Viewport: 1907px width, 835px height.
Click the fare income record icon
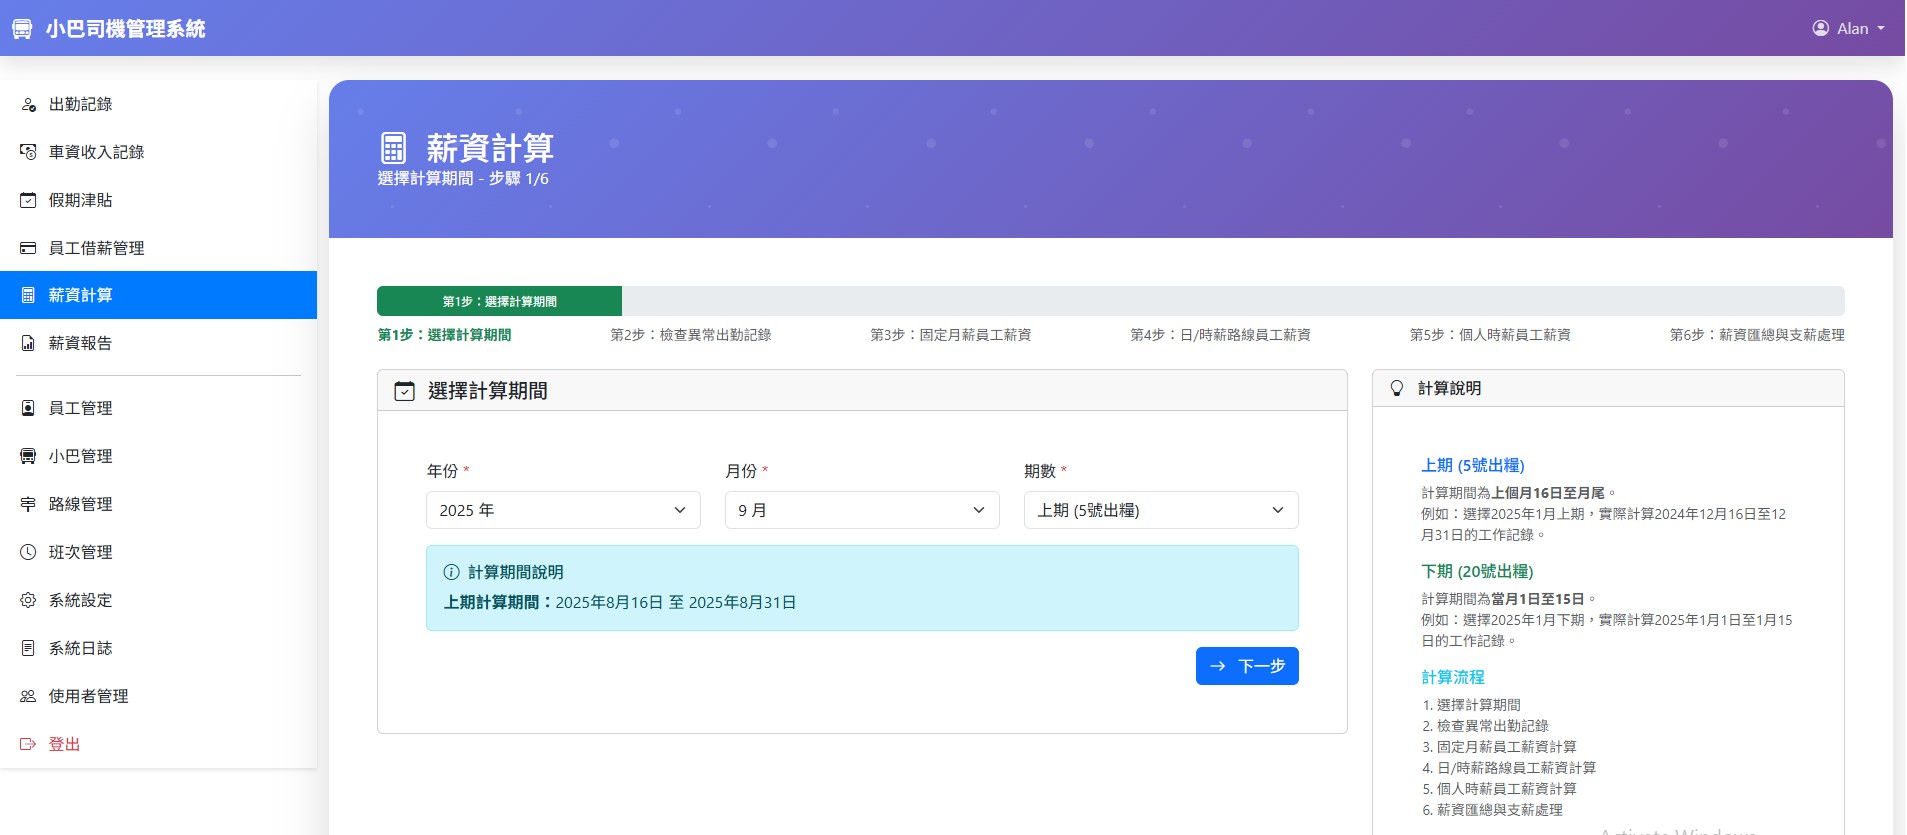28,152
